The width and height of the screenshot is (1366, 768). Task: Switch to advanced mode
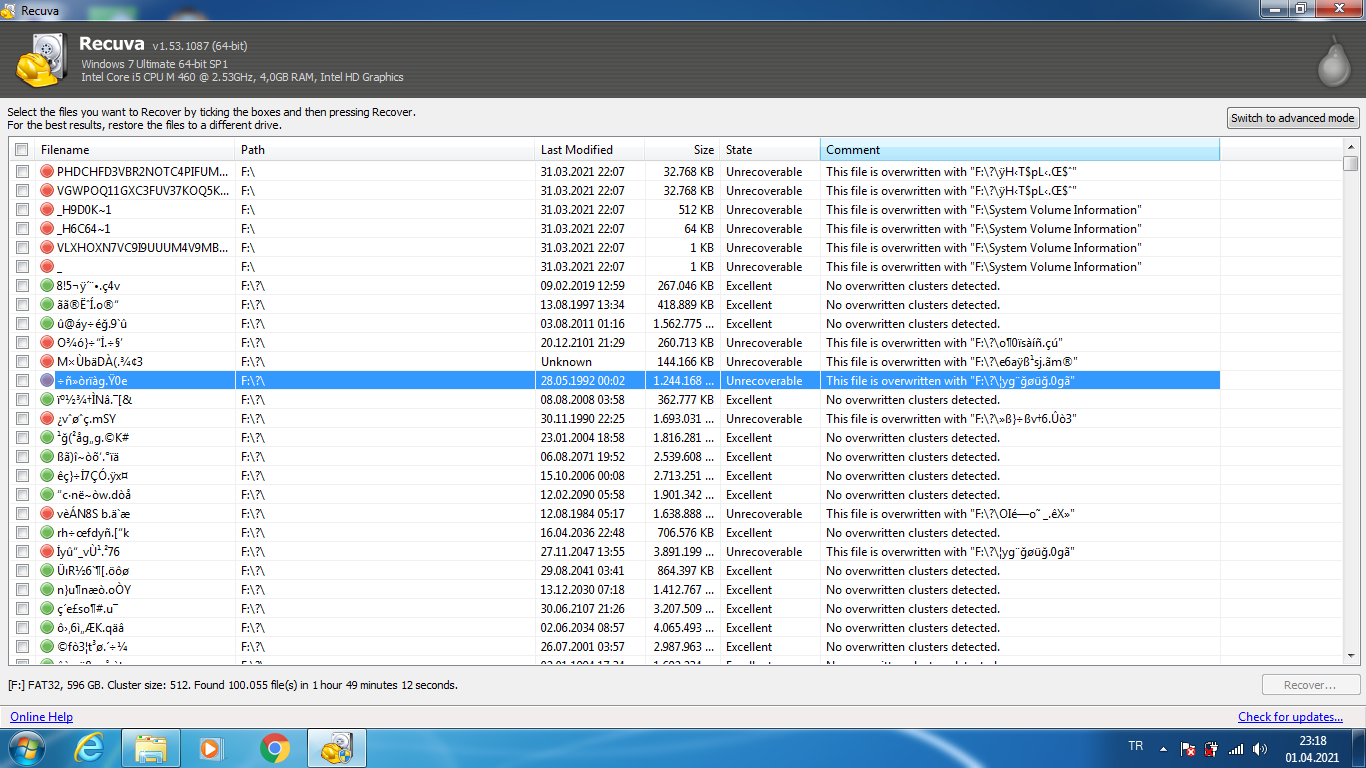1293,118
